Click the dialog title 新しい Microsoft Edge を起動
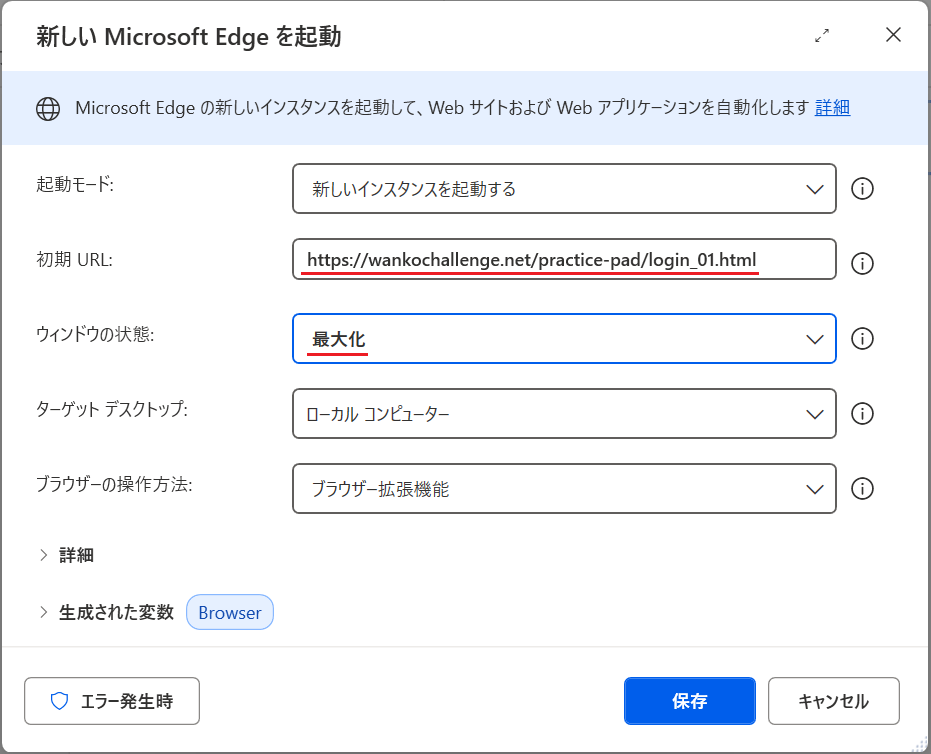 189,36
